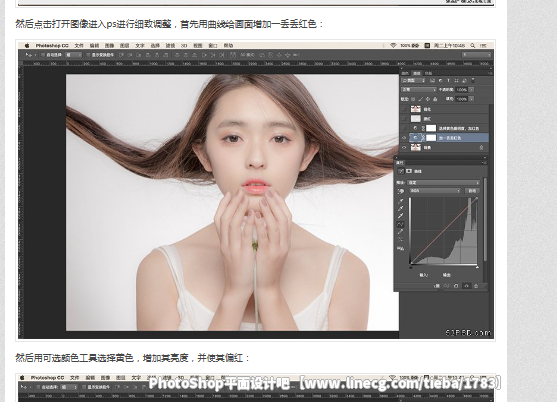The width and height of the screenshot is (557, 402).
Task: Select the curves adjustment icon in Properties
Action: click(401, 171)
